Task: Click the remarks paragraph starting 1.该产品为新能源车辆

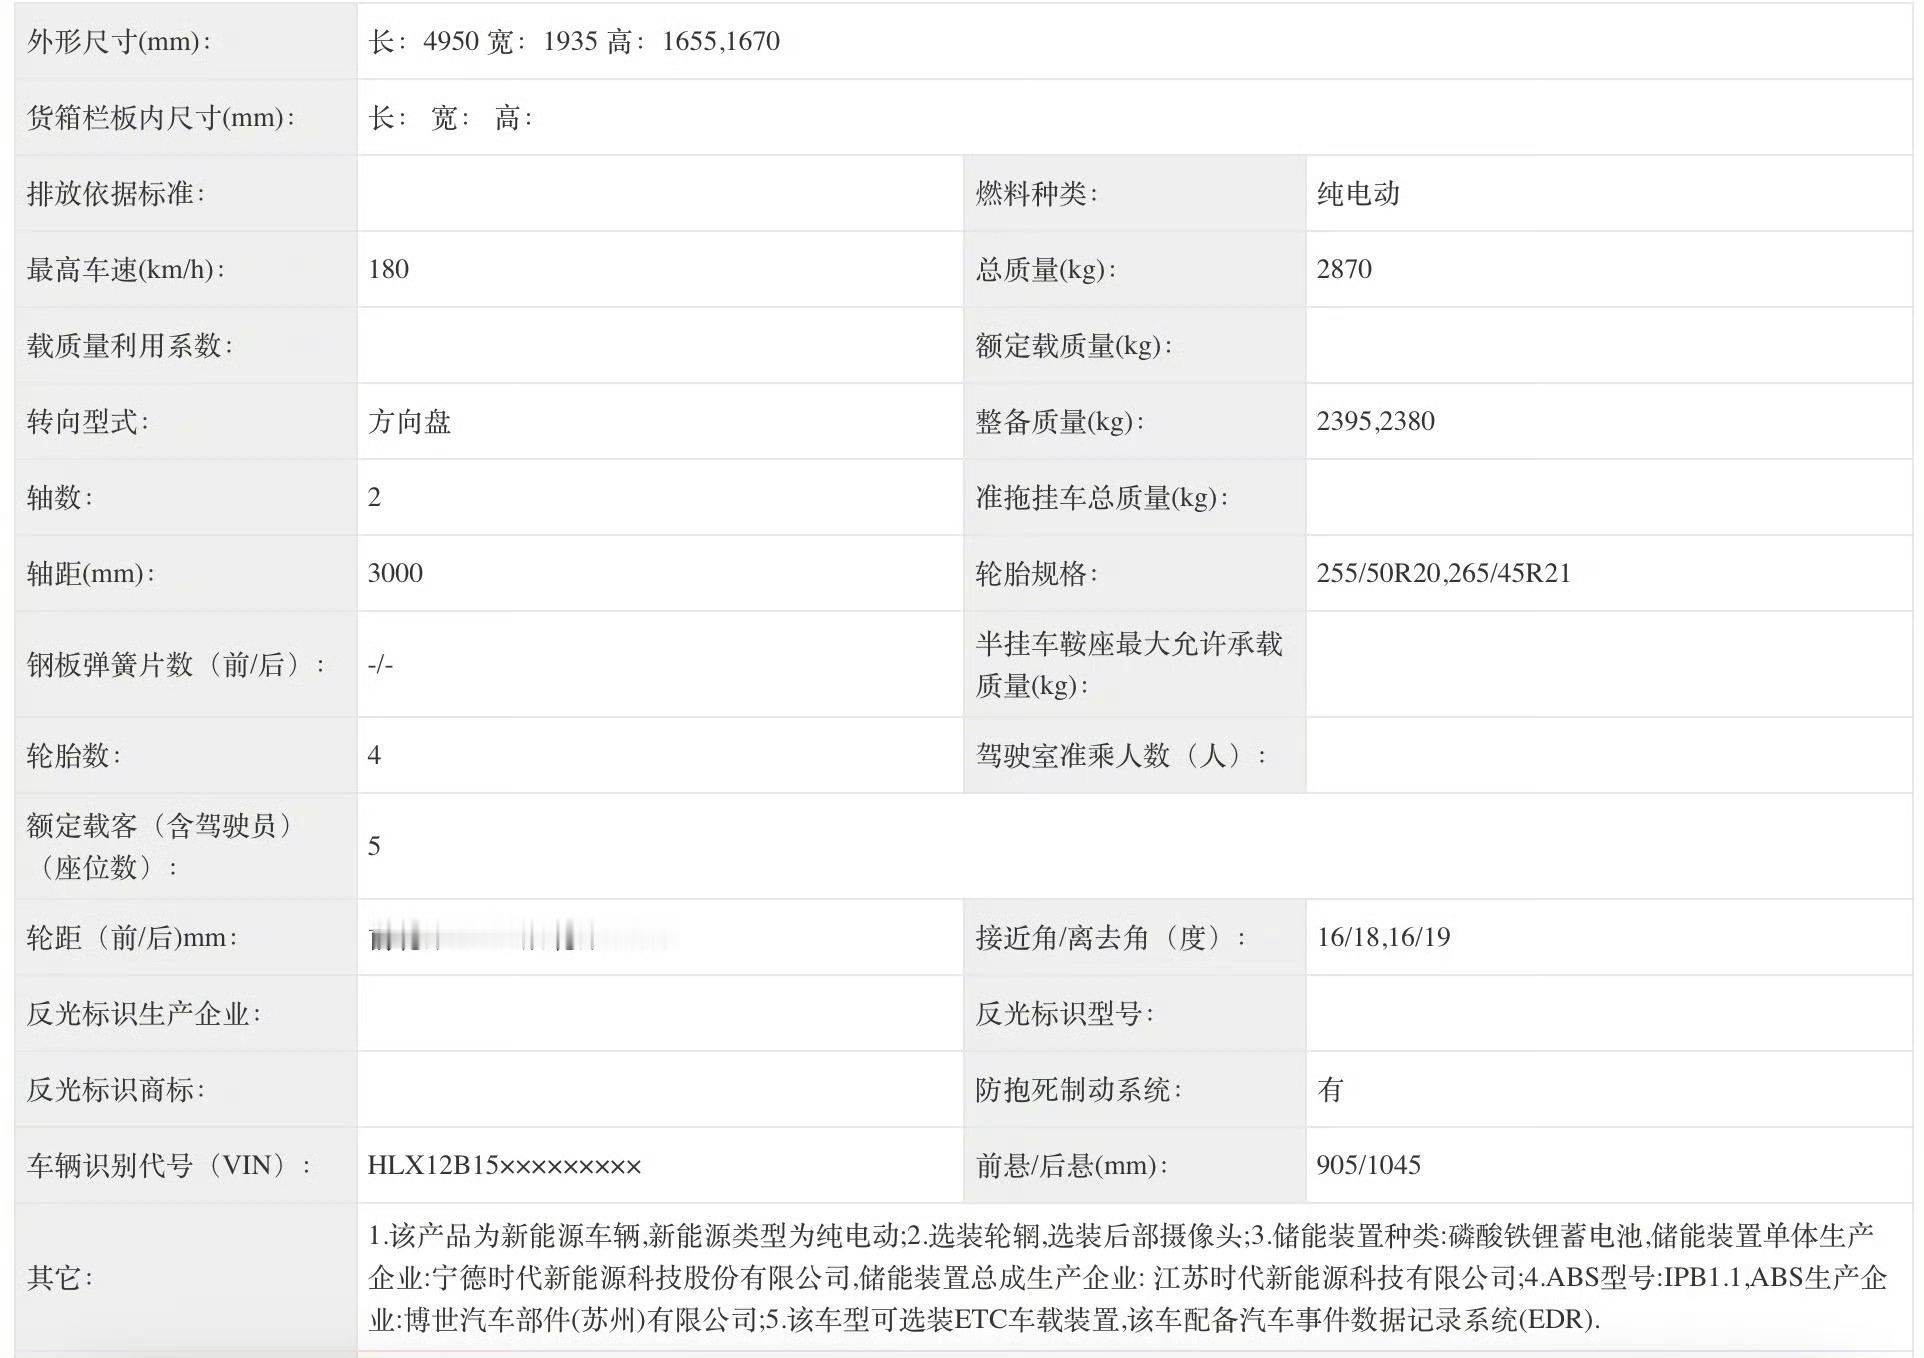Action: coord(1127,1278)
